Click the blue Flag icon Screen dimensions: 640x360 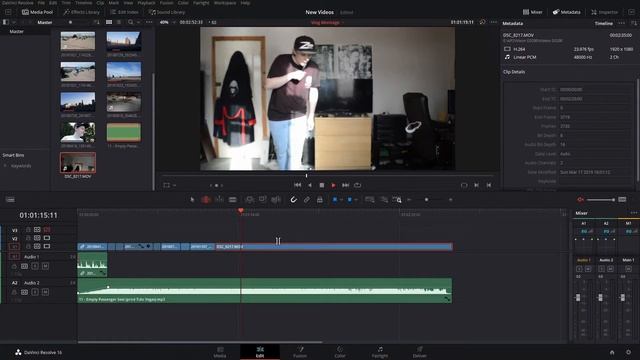pos(335,200)
